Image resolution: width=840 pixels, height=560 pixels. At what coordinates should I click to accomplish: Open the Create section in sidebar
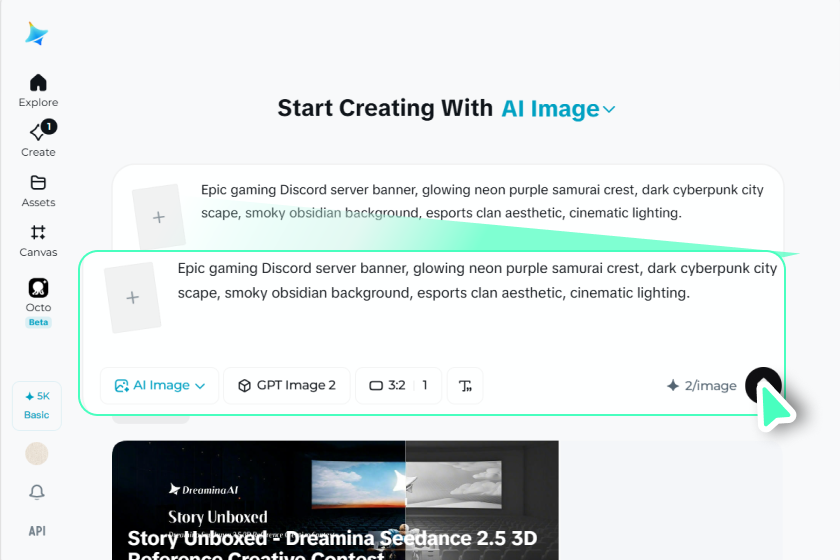[x=38, y=139]
